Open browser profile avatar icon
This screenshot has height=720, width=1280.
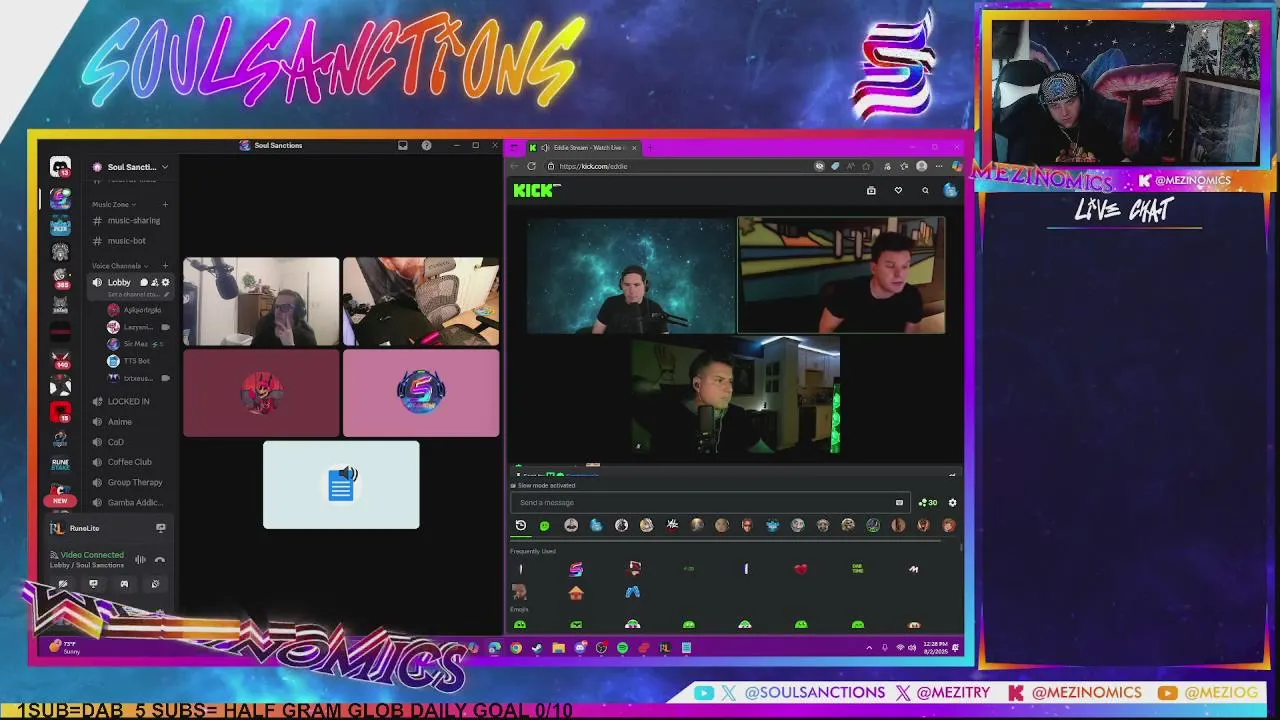coord(921,166)
